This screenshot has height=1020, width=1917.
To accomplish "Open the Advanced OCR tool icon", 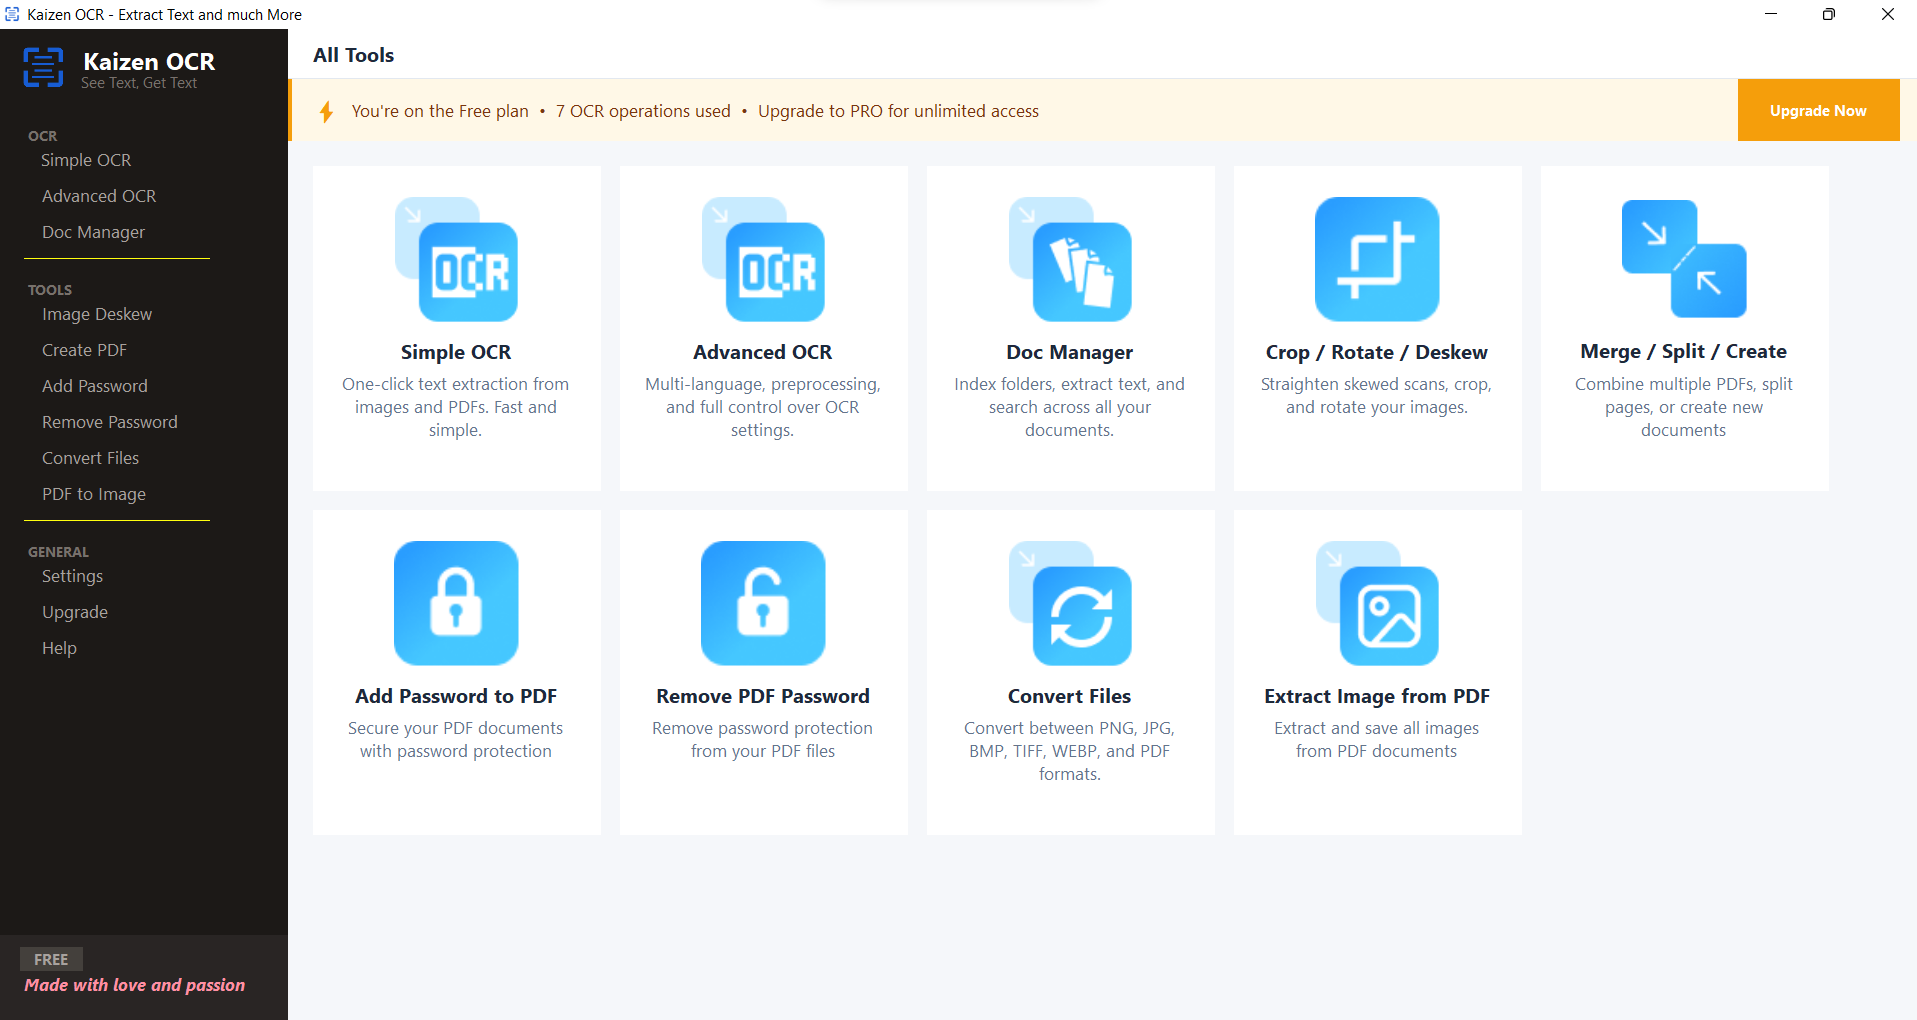I will [763, 260].
